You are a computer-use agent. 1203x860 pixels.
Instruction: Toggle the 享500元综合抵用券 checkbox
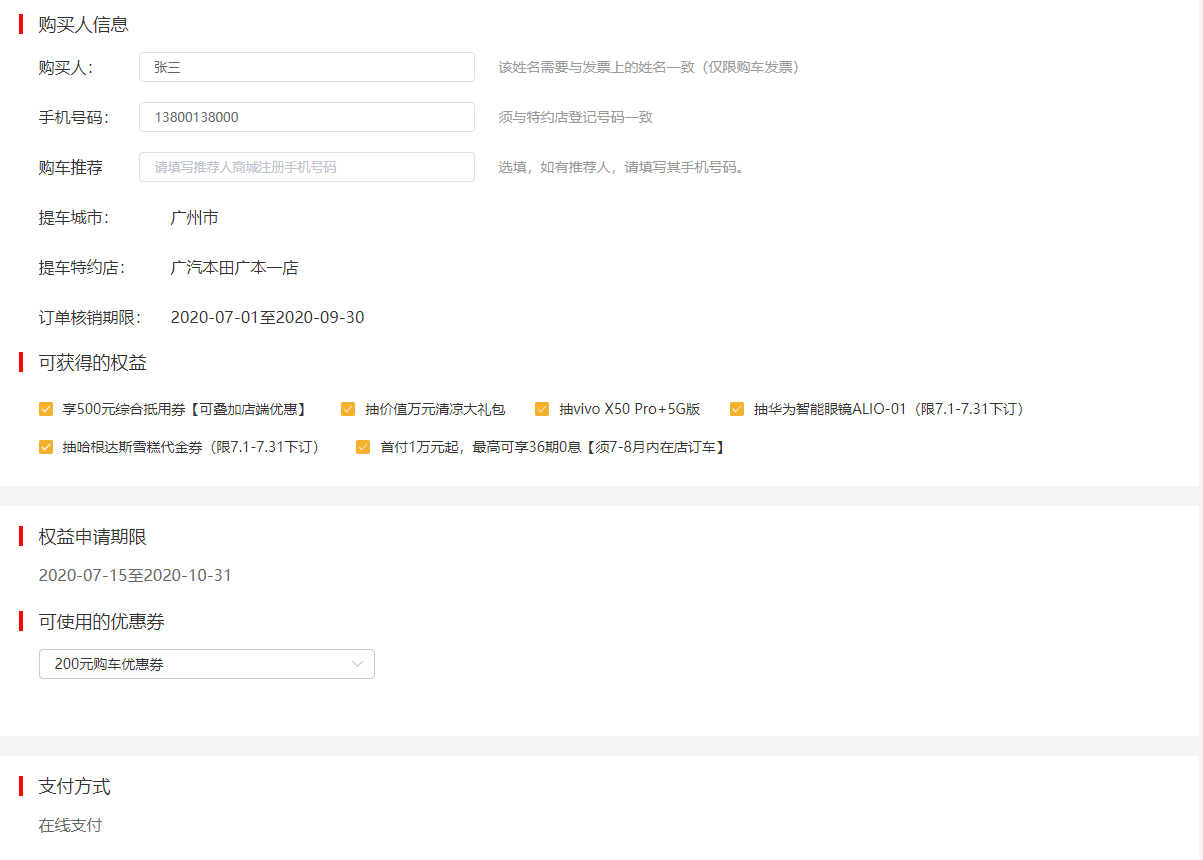(46, 409)
